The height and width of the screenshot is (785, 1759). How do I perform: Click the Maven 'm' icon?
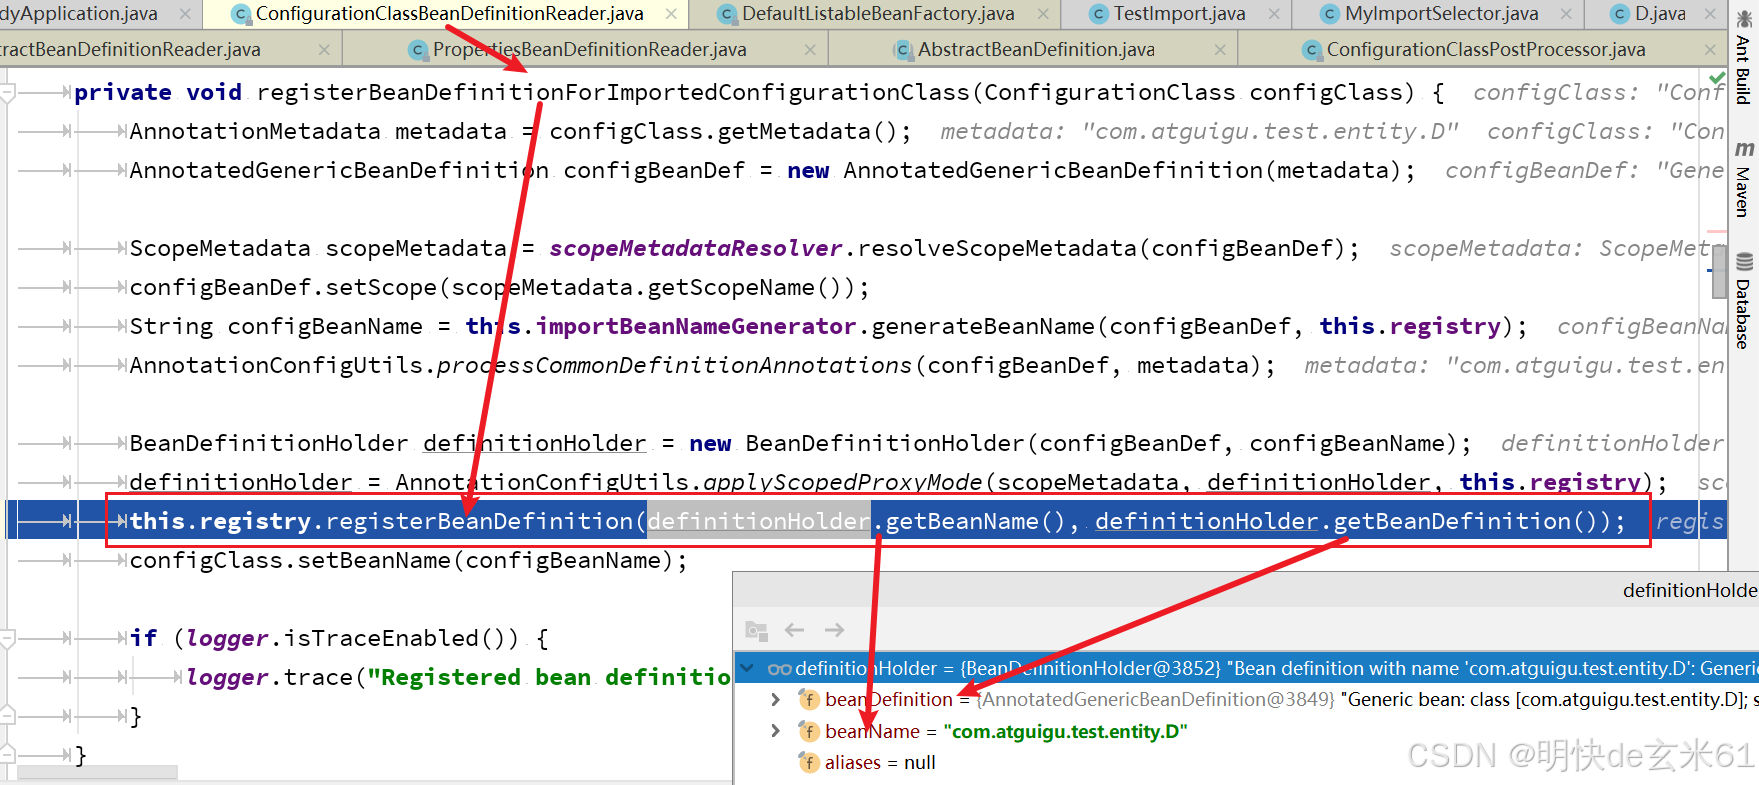pyautogui.click(x=1744, y=148)
